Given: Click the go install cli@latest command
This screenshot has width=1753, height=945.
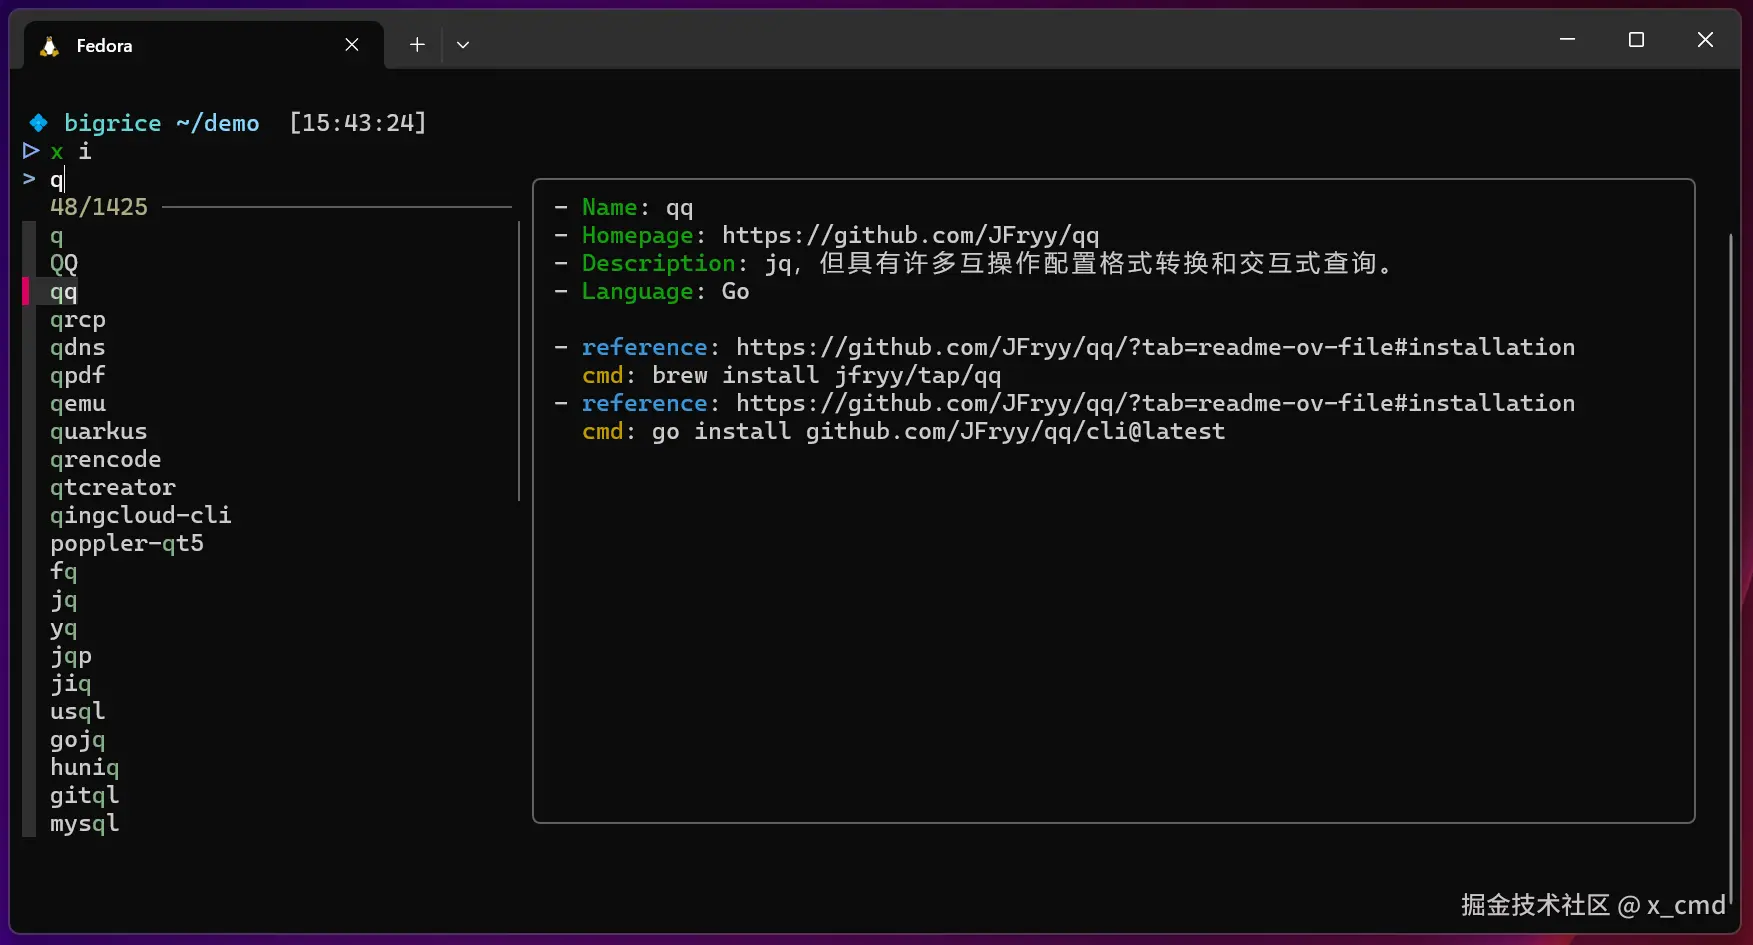Looking at the screenshot, I should click(x=939, y=432).
